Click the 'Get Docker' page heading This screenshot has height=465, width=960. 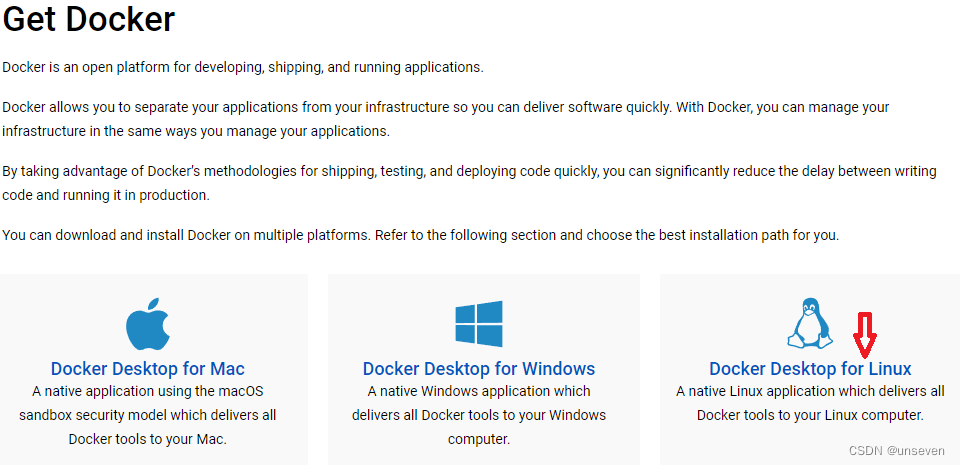click(x=89, y=19)
